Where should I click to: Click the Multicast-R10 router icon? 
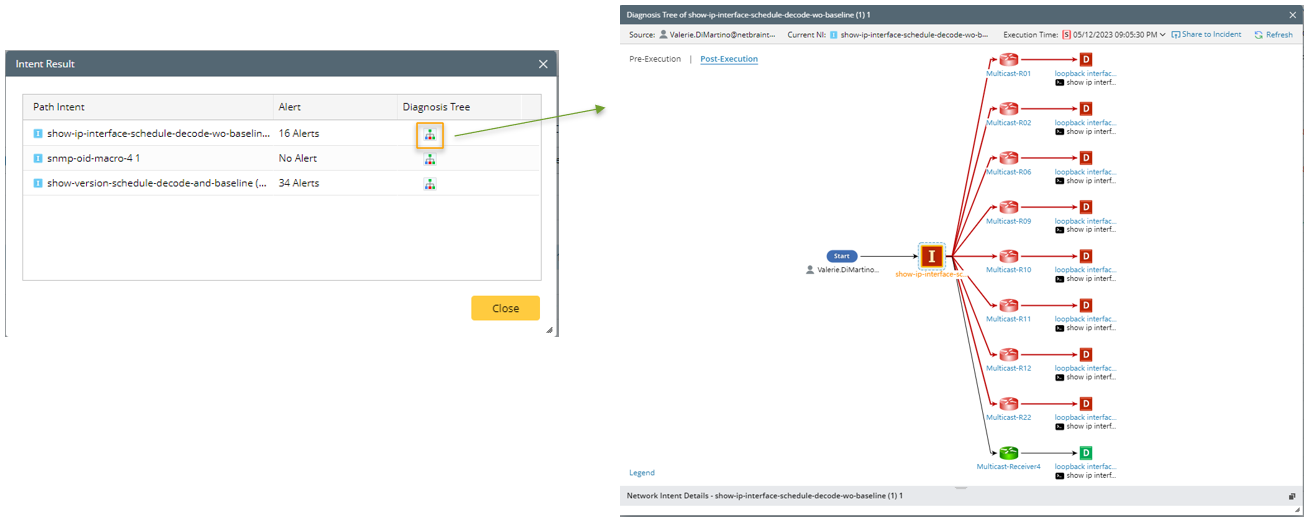(x=1008, y=256)
